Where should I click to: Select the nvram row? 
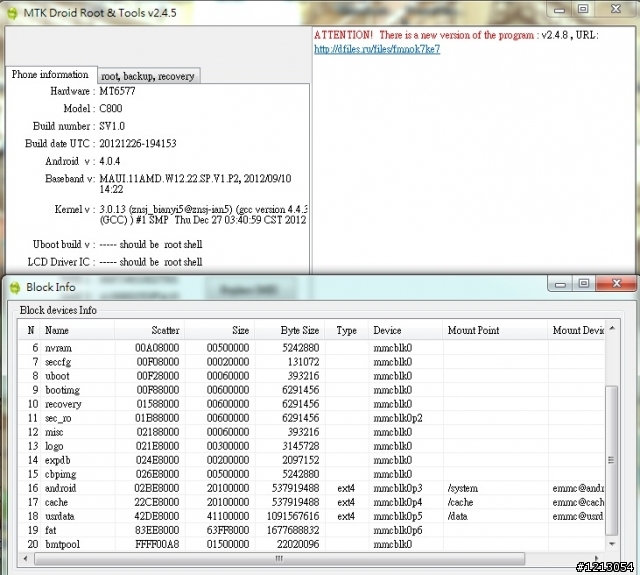pos(311,348)
